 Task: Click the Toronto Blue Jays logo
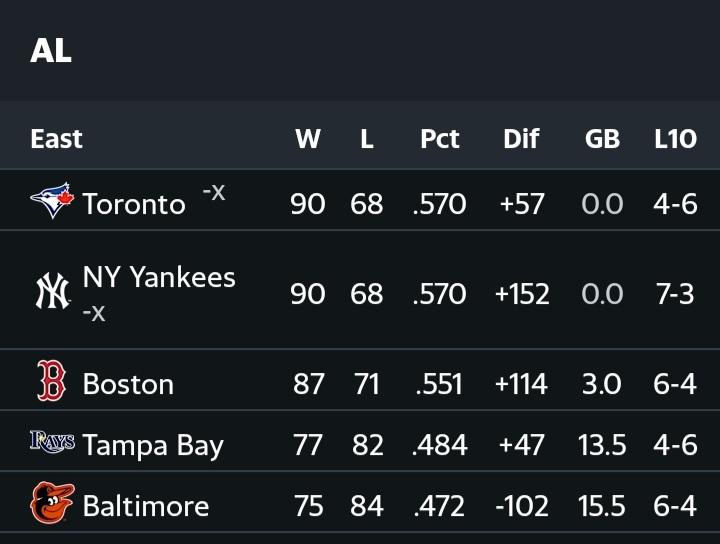(x=52, y=201)
